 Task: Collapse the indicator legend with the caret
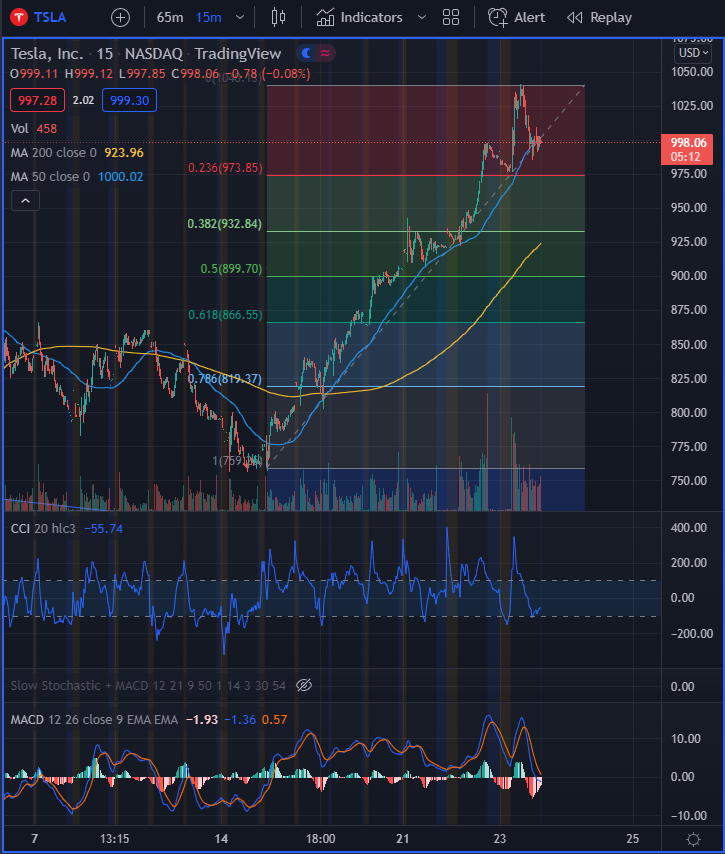[26, 200]
